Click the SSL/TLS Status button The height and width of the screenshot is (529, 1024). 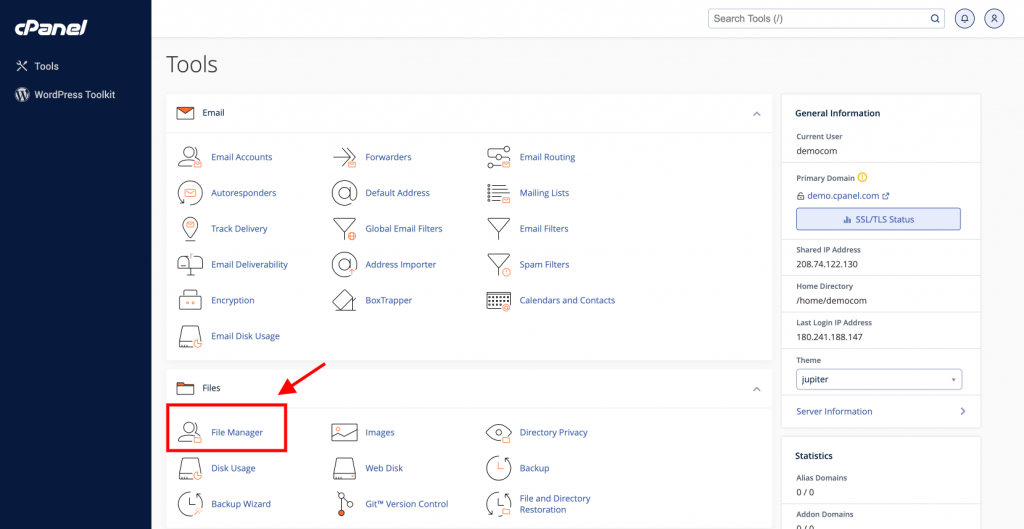878,219
